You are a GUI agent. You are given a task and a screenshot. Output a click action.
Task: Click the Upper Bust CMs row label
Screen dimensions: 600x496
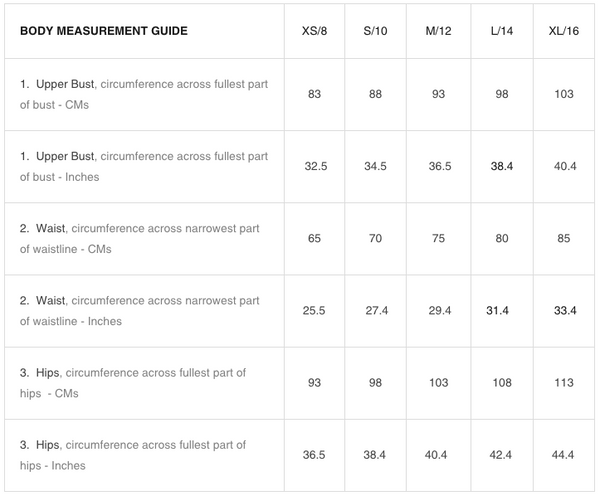144,94
